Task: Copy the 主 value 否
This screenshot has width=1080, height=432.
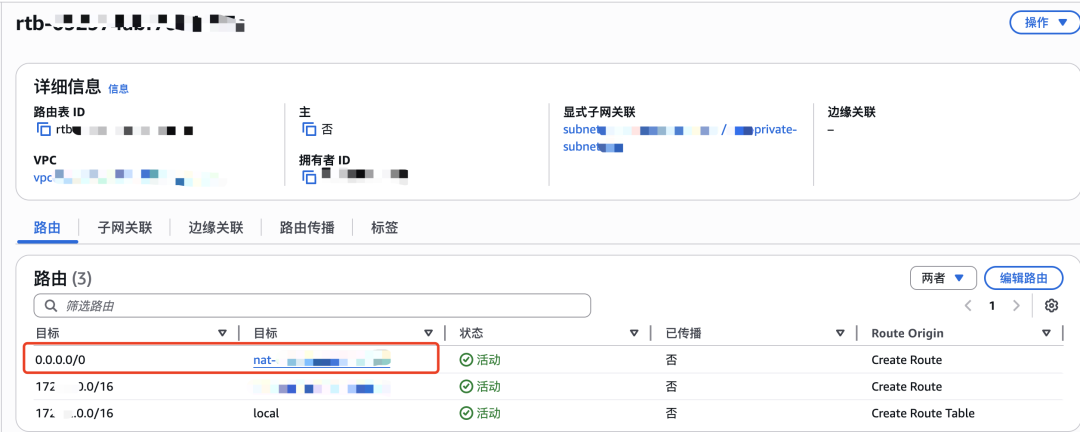Action: pyautogui.click(x=309, y=130)
